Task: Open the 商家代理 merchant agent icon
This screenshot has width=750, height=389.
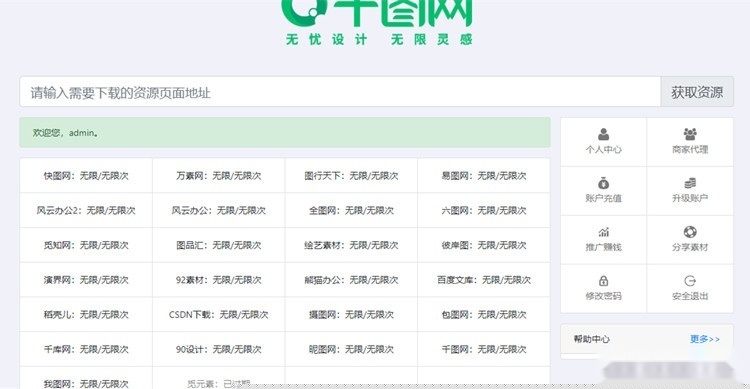Action: coord(690,134)
